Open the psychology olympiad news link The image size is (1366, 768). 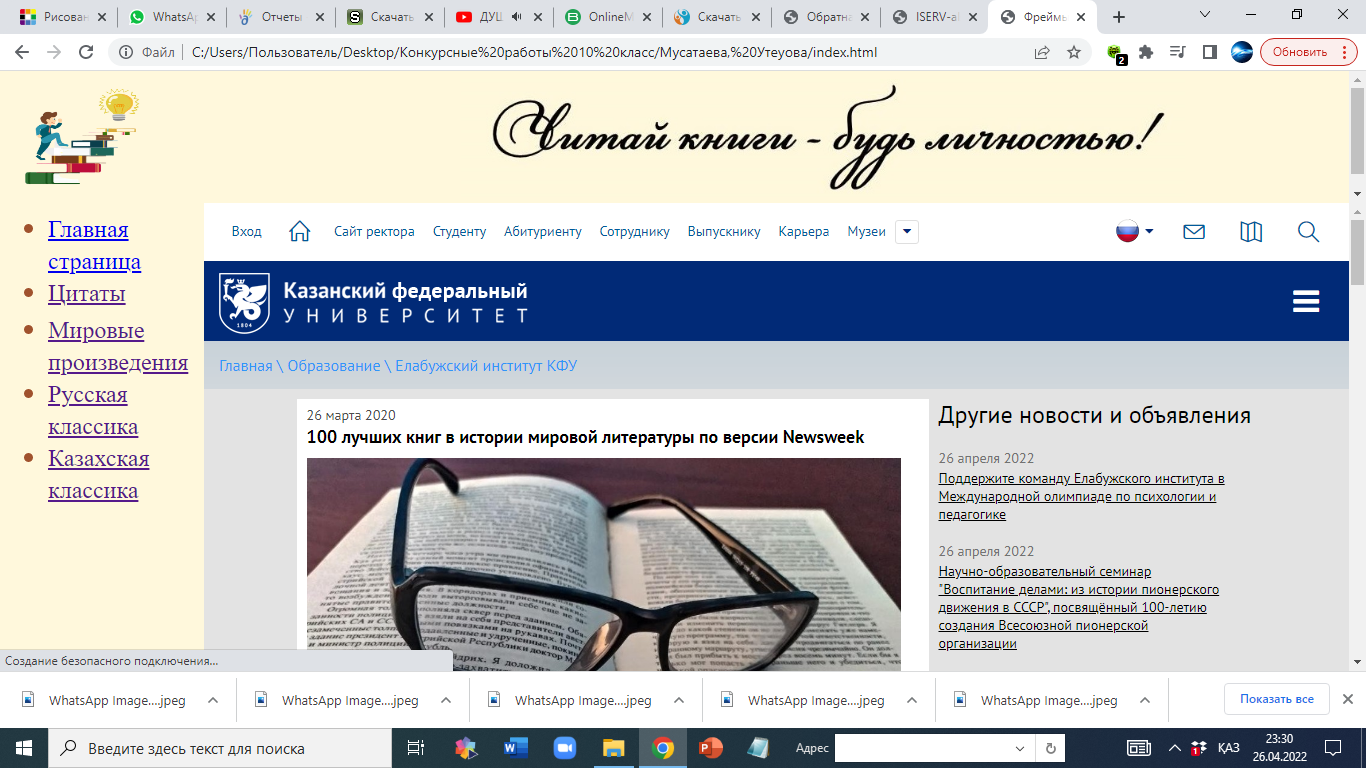(1081, 497)
